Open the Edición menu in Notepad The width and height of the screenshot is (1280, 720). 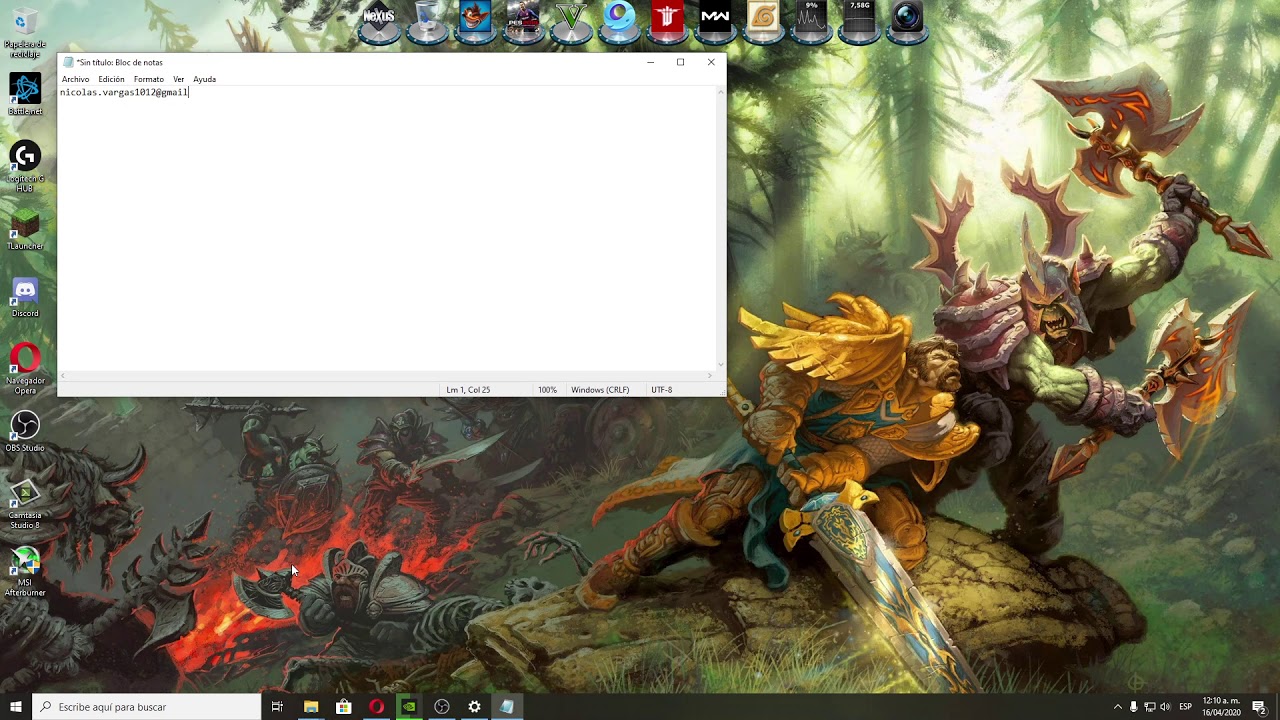[111, 79]
